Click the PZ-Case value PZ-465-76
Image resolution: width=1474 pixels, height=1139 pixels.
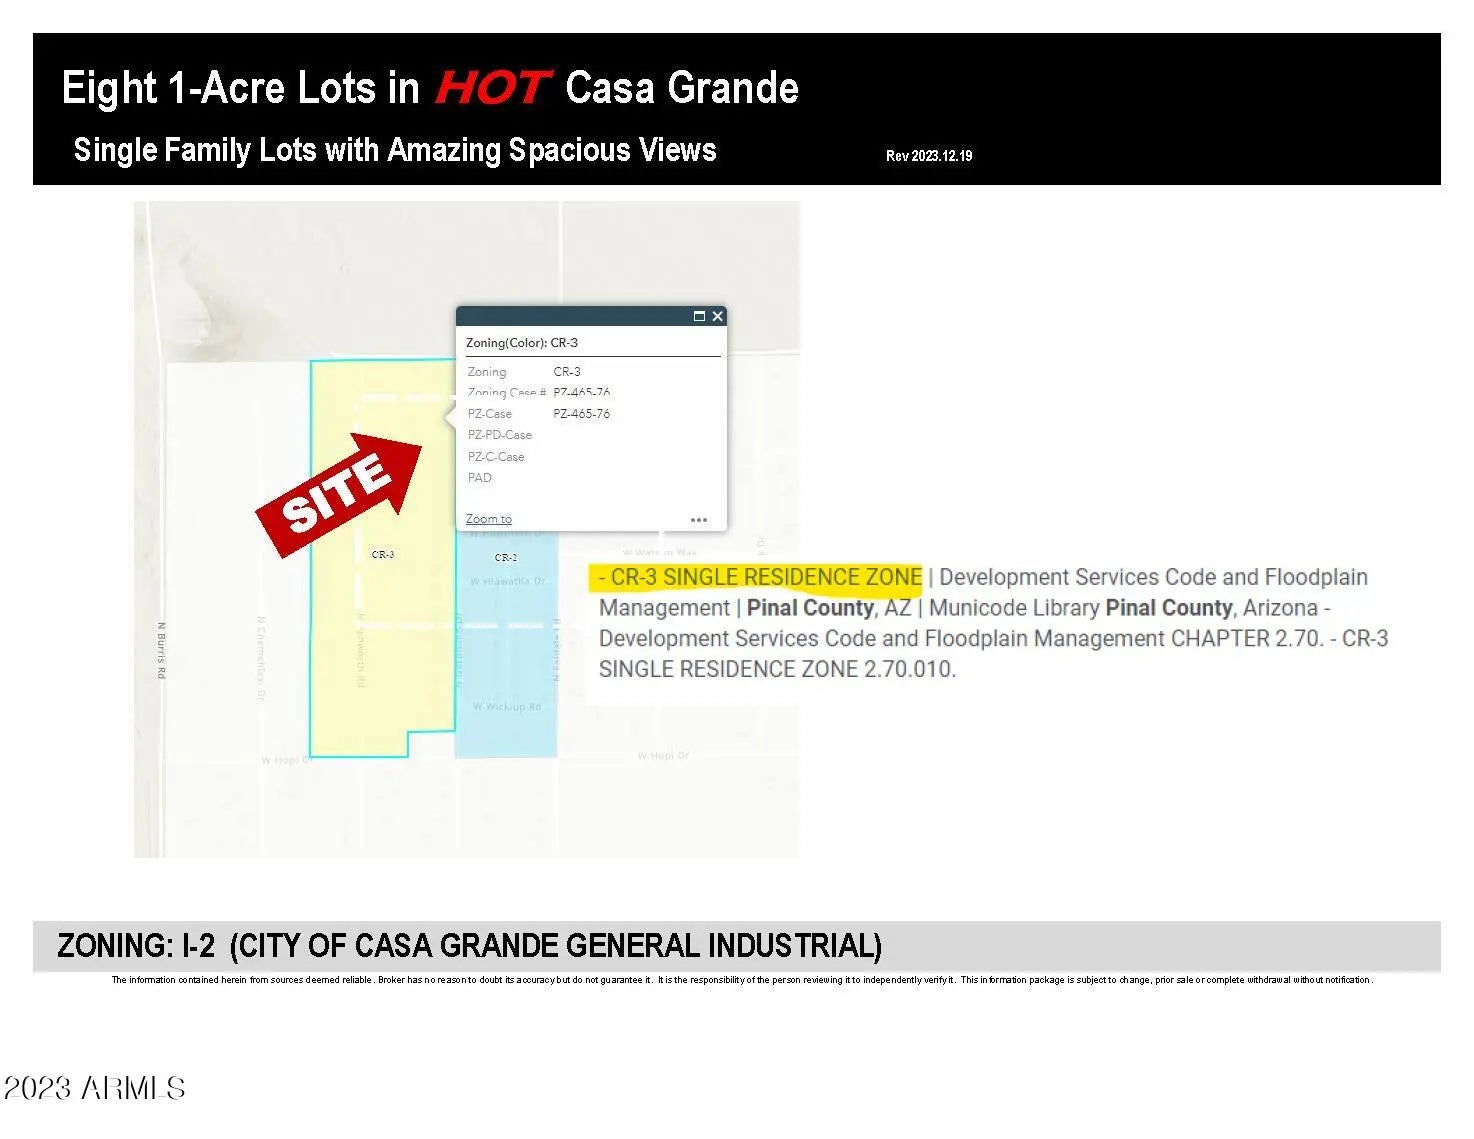tap(581, 413)
